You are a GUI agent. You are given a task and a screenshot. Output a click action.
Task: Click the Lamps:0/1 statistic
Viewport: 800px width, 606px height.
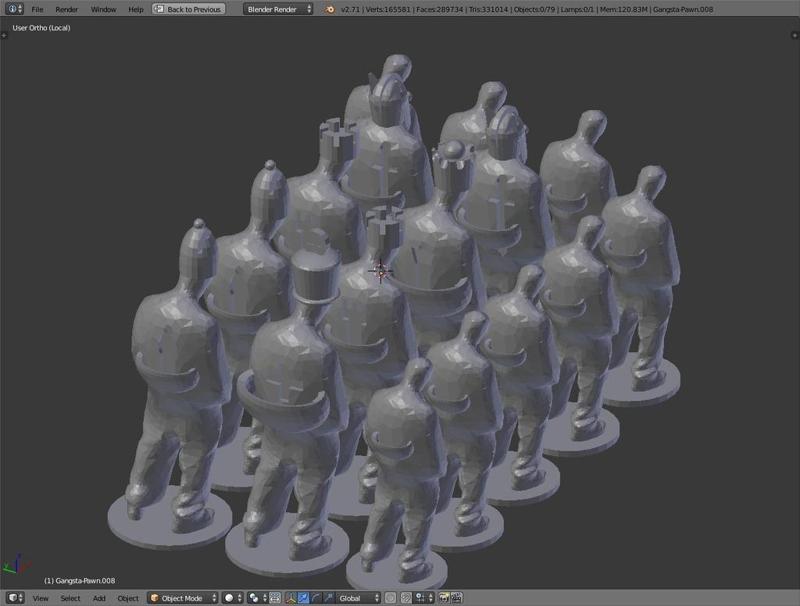tap(577, 9)
